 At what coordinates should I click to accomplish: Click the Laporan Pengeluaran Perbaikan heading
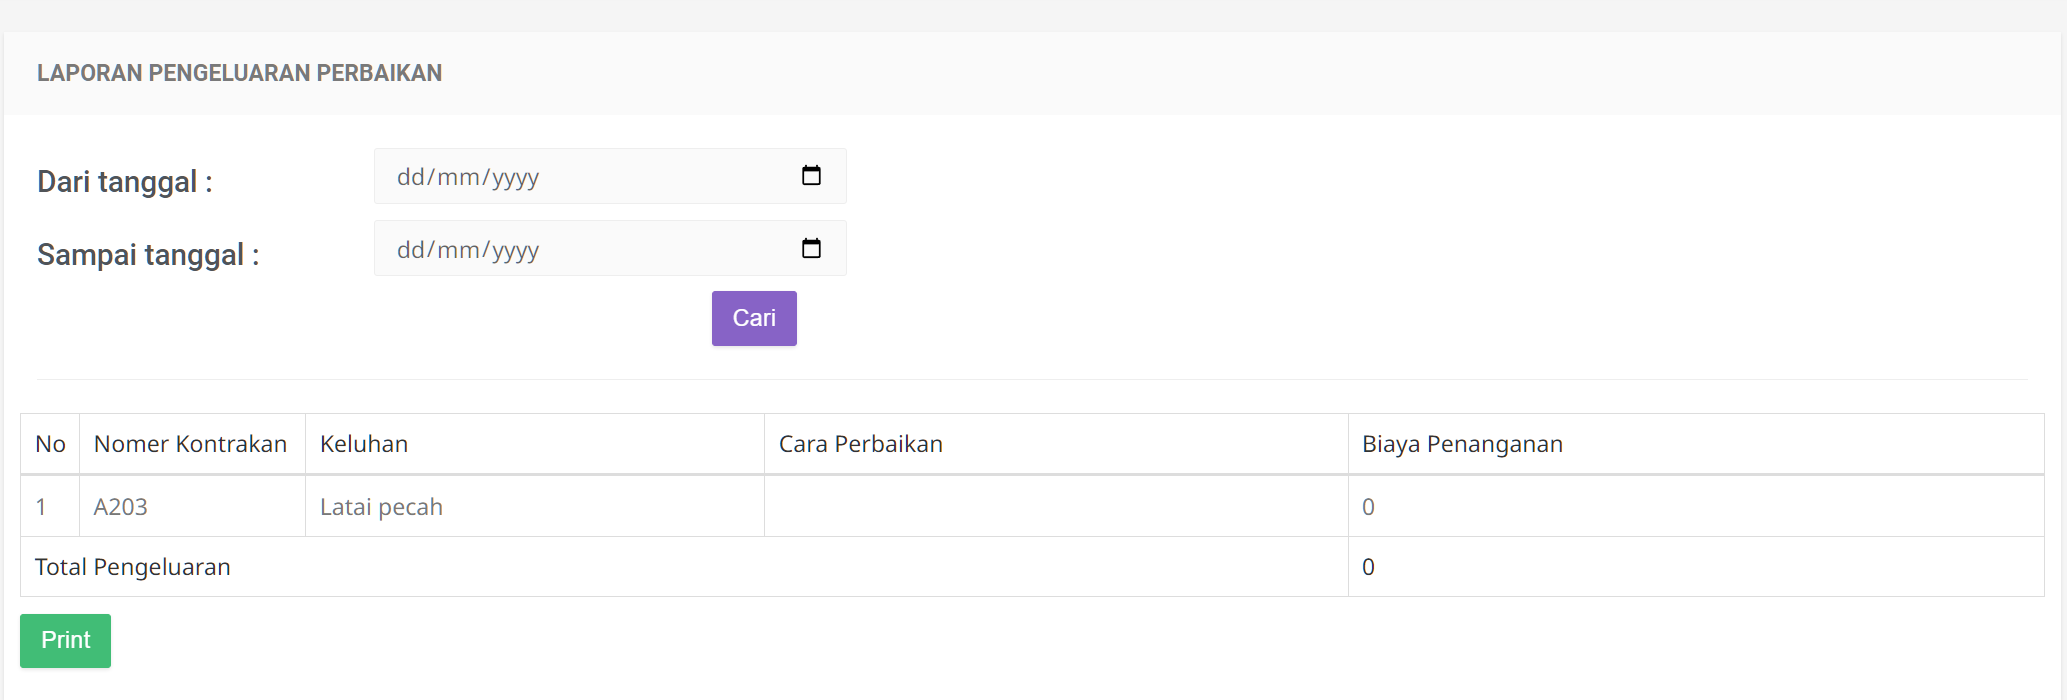(x=239, y=73)
